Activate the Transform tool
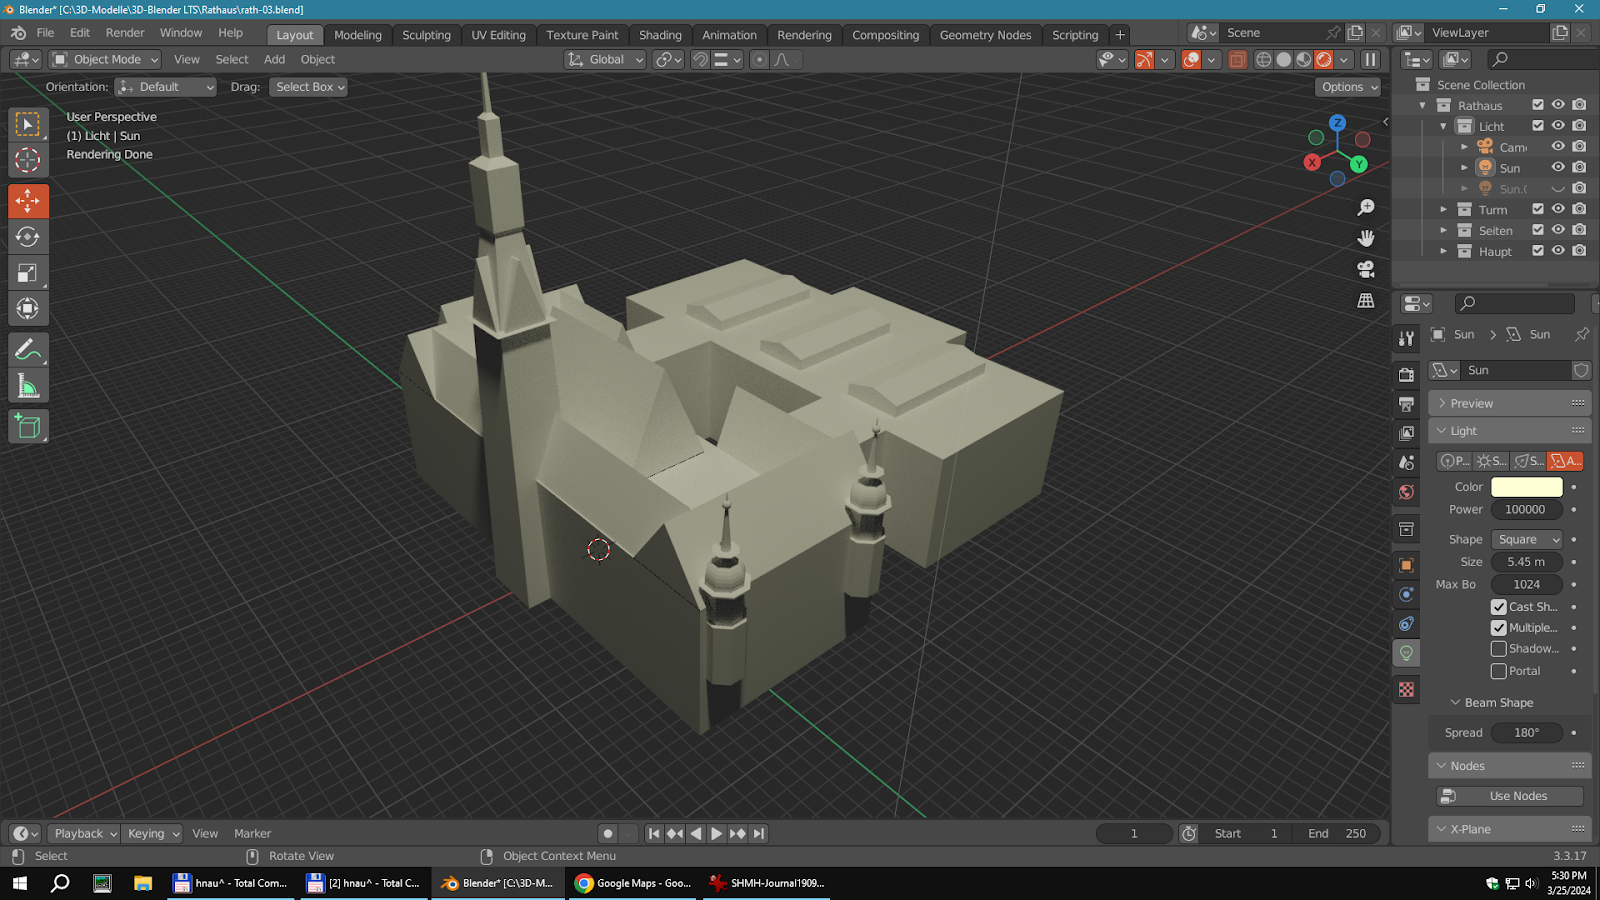The height and width of the screenshot is (900, 1600). click(x=28, y=309)
